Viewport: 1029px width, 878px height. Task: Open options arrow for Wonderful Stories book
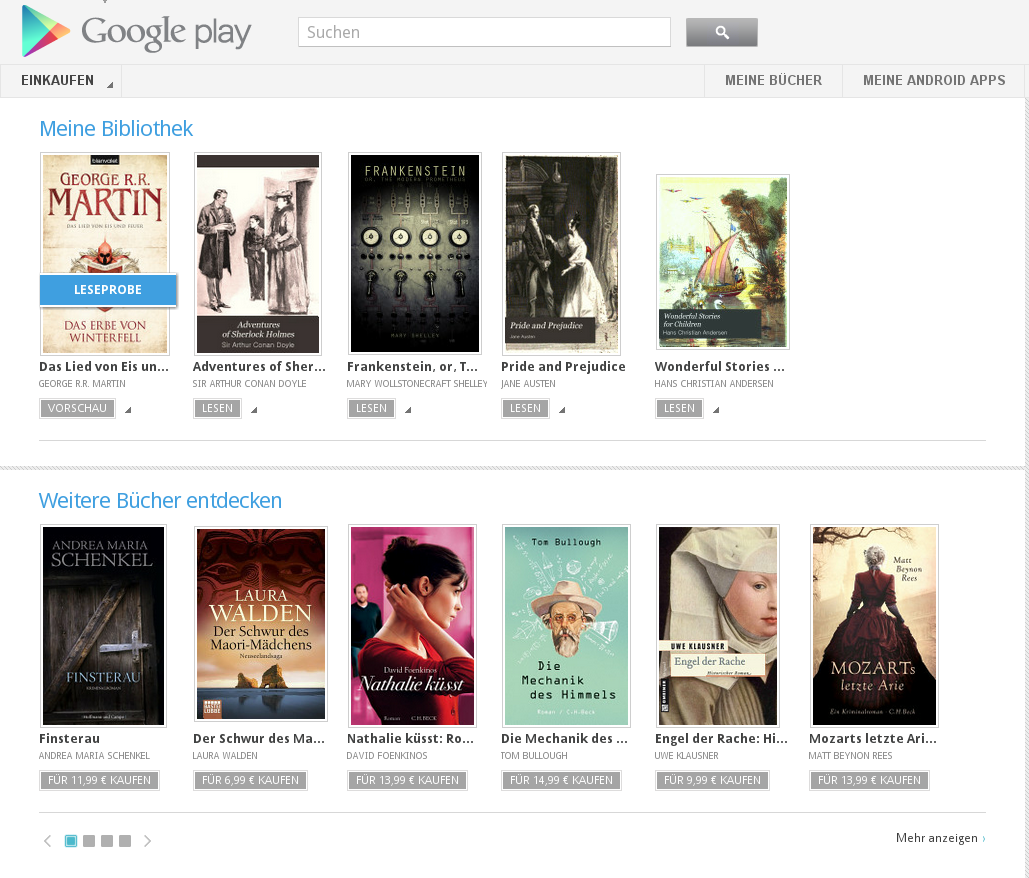(716, 409)
